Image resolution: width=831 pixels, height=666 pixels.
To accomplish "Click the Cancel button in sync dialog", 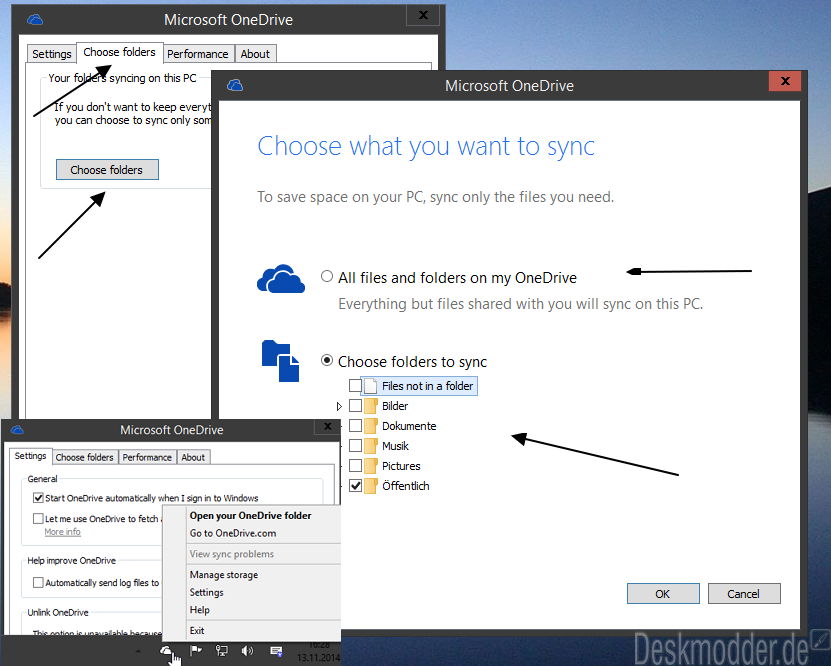I will [x=744, y=593].
